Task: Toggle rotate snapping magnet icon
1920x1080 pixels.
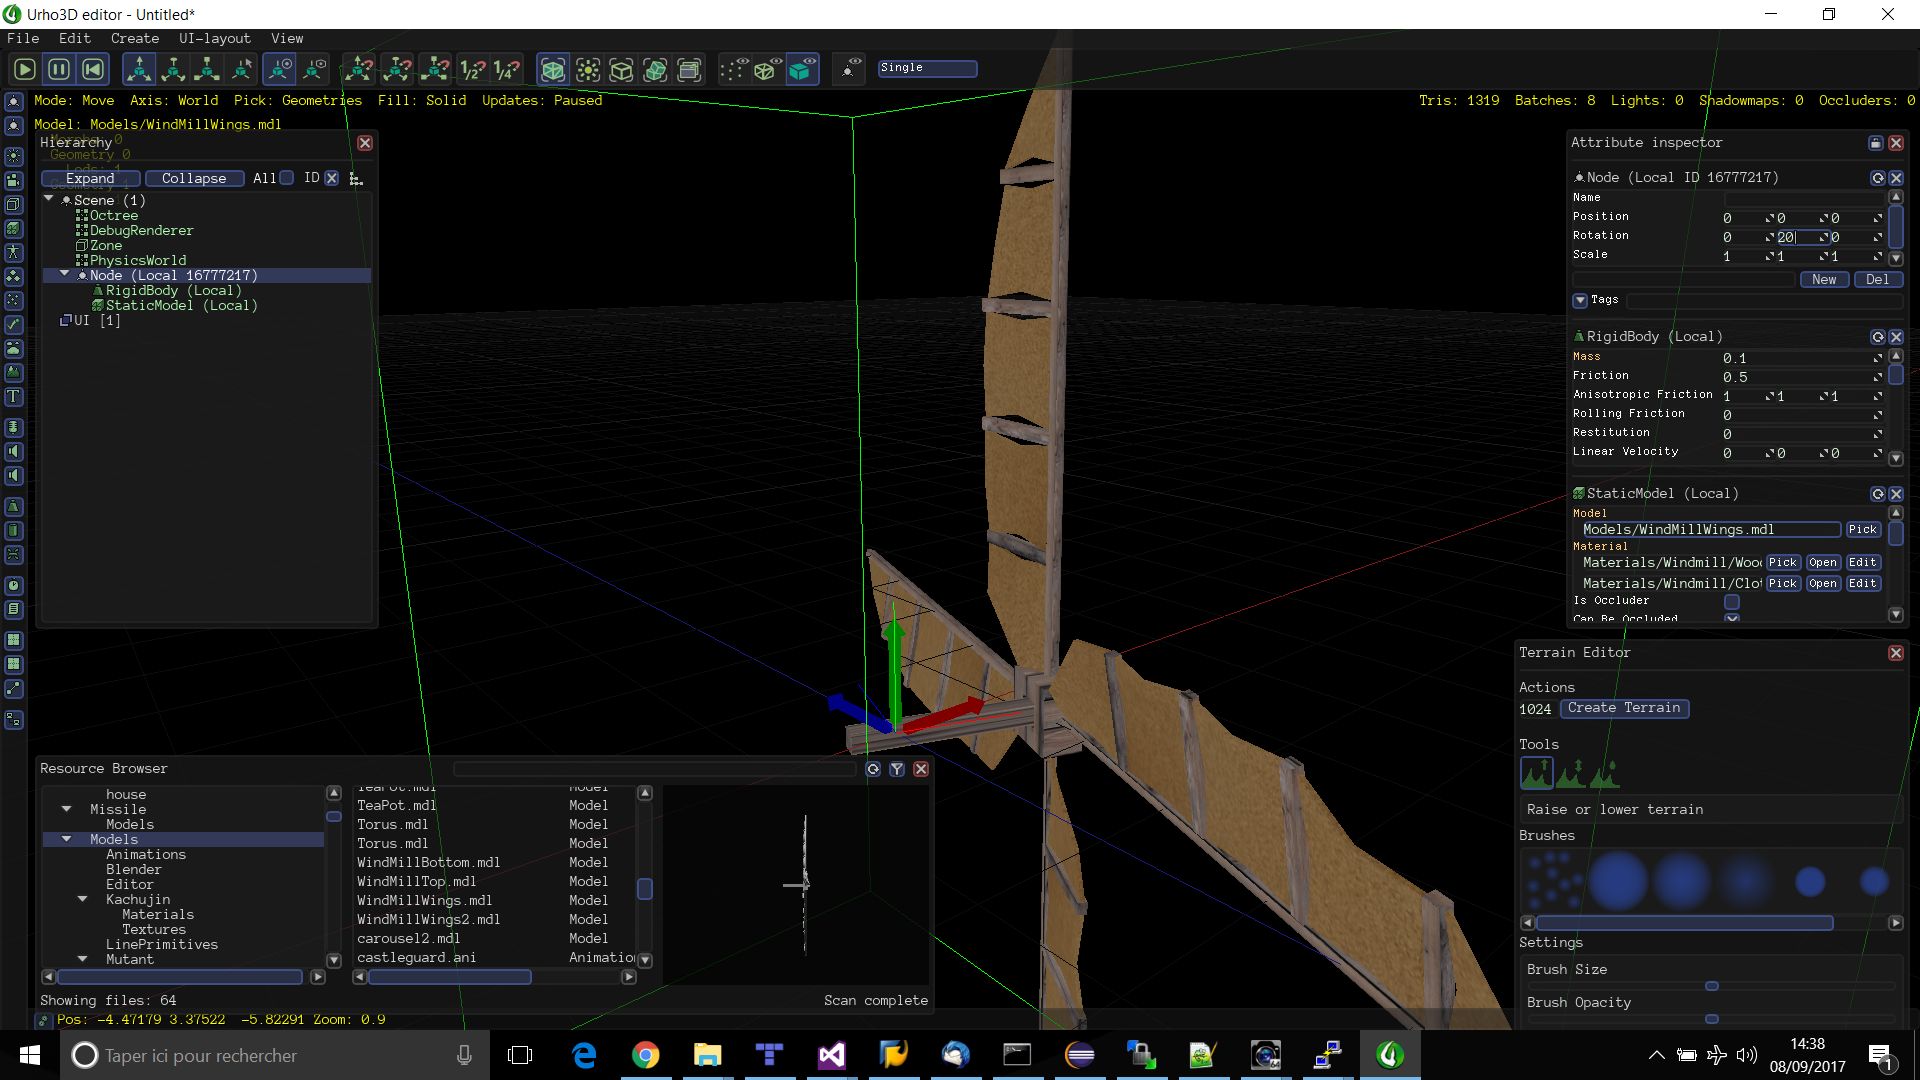Action: 397,69
